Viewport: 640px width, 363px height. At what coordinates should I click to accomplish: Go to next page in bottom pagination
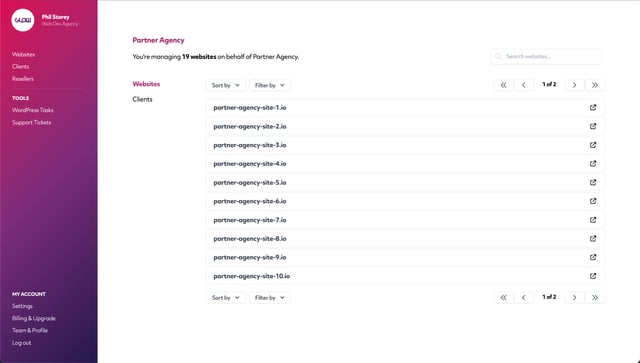pyautogui.click(x=574, y=298)
